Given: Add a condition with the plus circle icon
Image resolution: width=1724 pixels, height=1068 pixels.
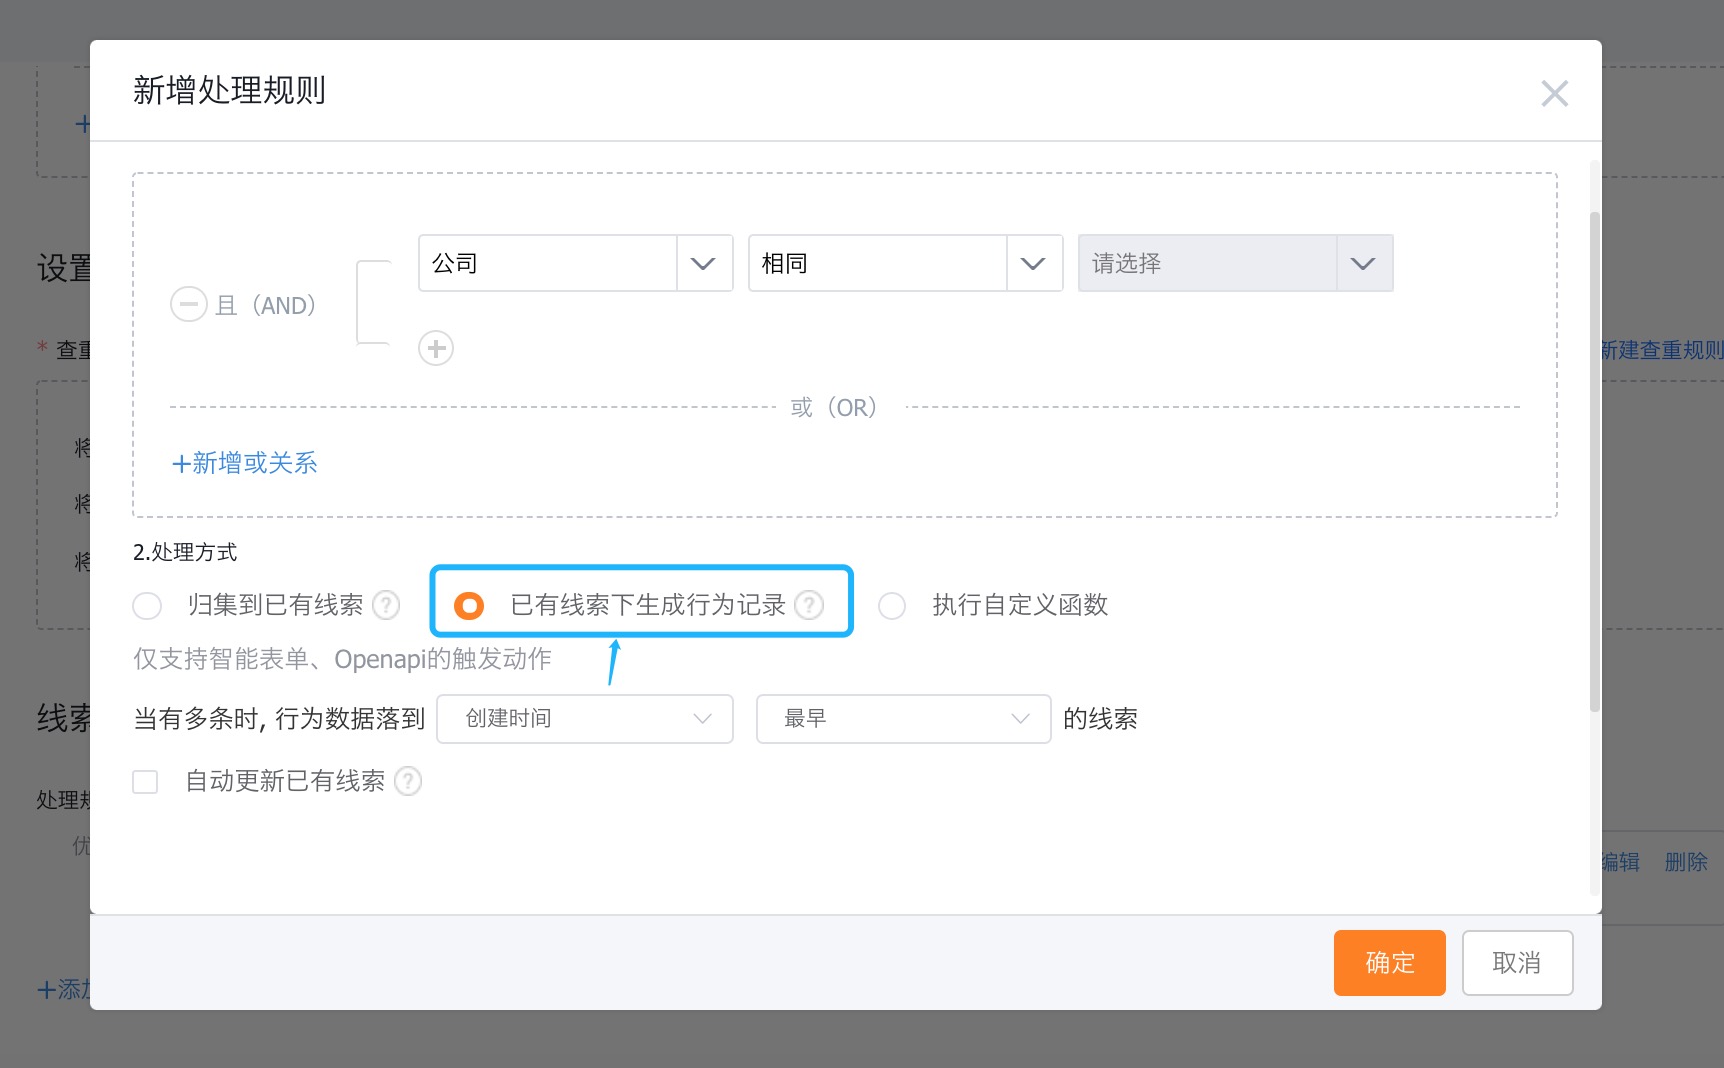Looking at the screenshot, I should coord(436,348).
